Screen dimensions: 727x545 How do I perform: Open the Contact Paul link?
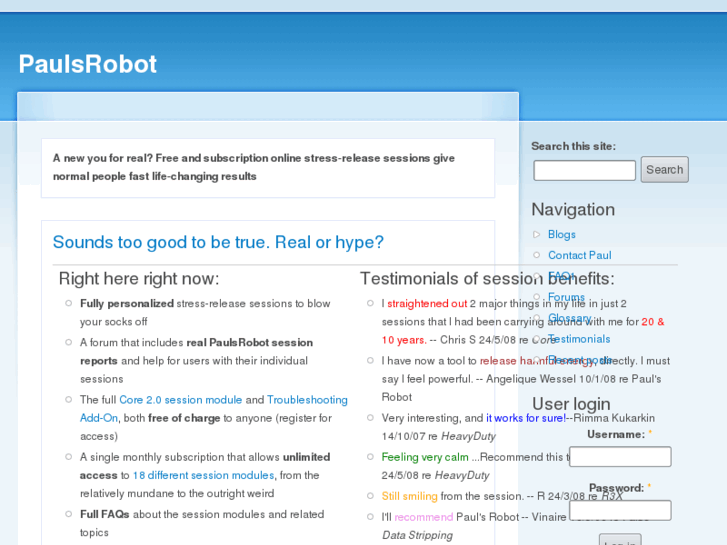[580, 255]
